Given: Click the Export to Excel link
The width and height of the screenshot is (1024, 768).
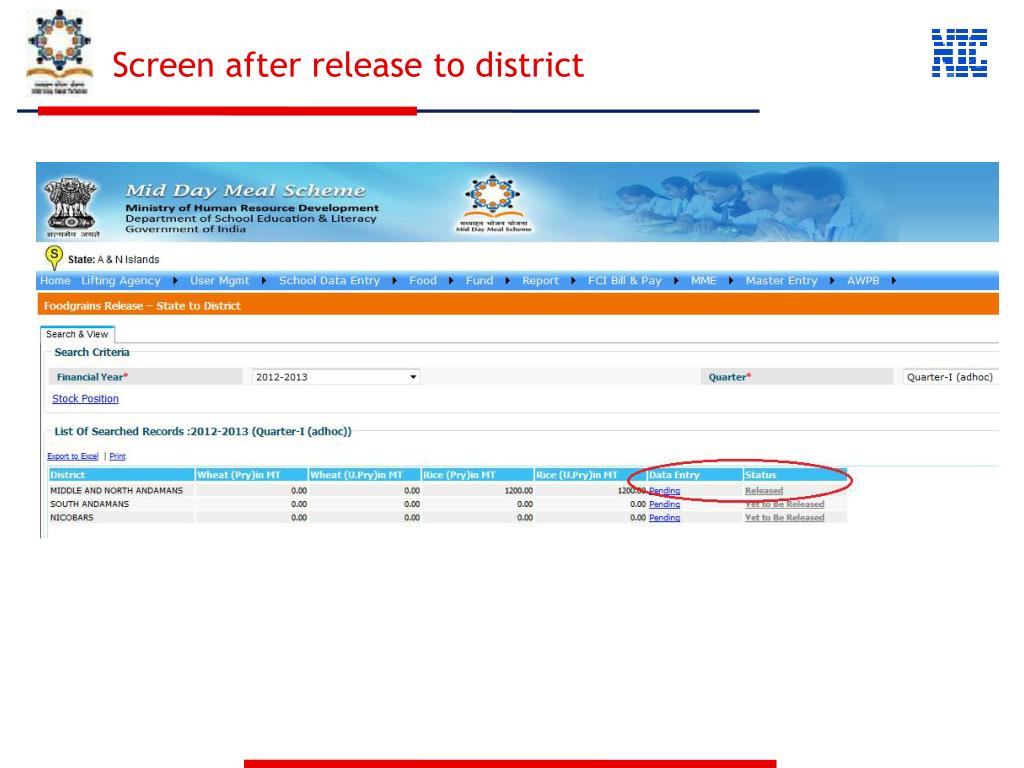Looking at the screenshot, I should pos(72,456).
